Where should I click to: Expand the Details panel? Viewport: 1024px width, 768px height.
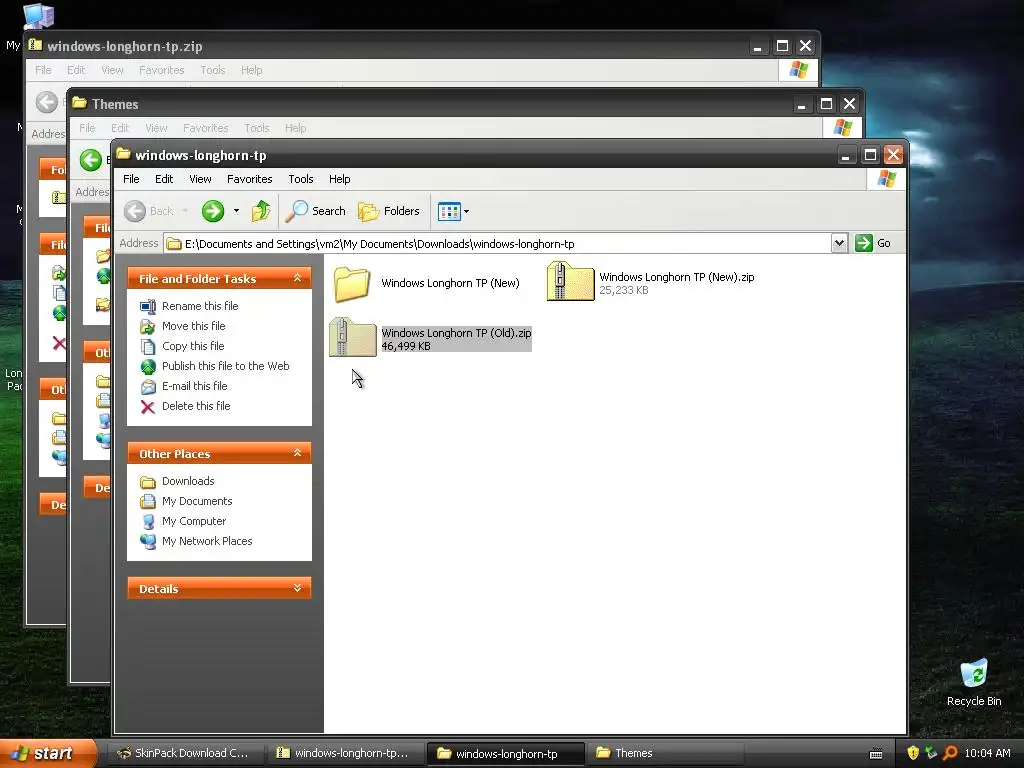[x=297, y=588]
